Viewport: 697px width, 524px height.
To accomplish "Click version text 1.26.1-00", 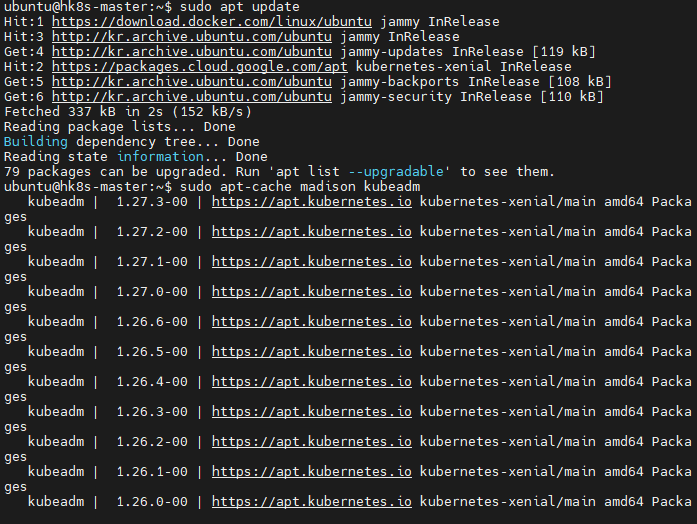I will pos(152,472).
